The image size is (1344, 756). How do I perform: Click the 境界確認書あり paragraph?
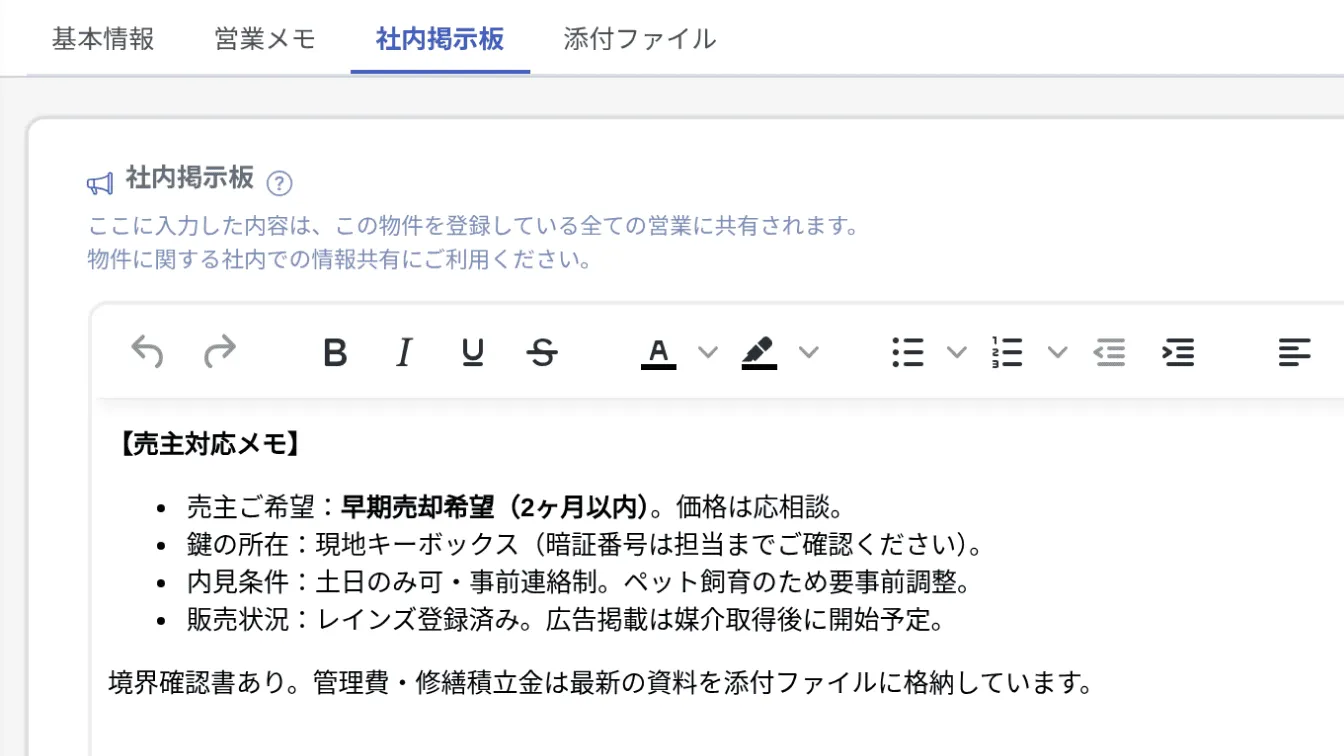tap(600, 683)
